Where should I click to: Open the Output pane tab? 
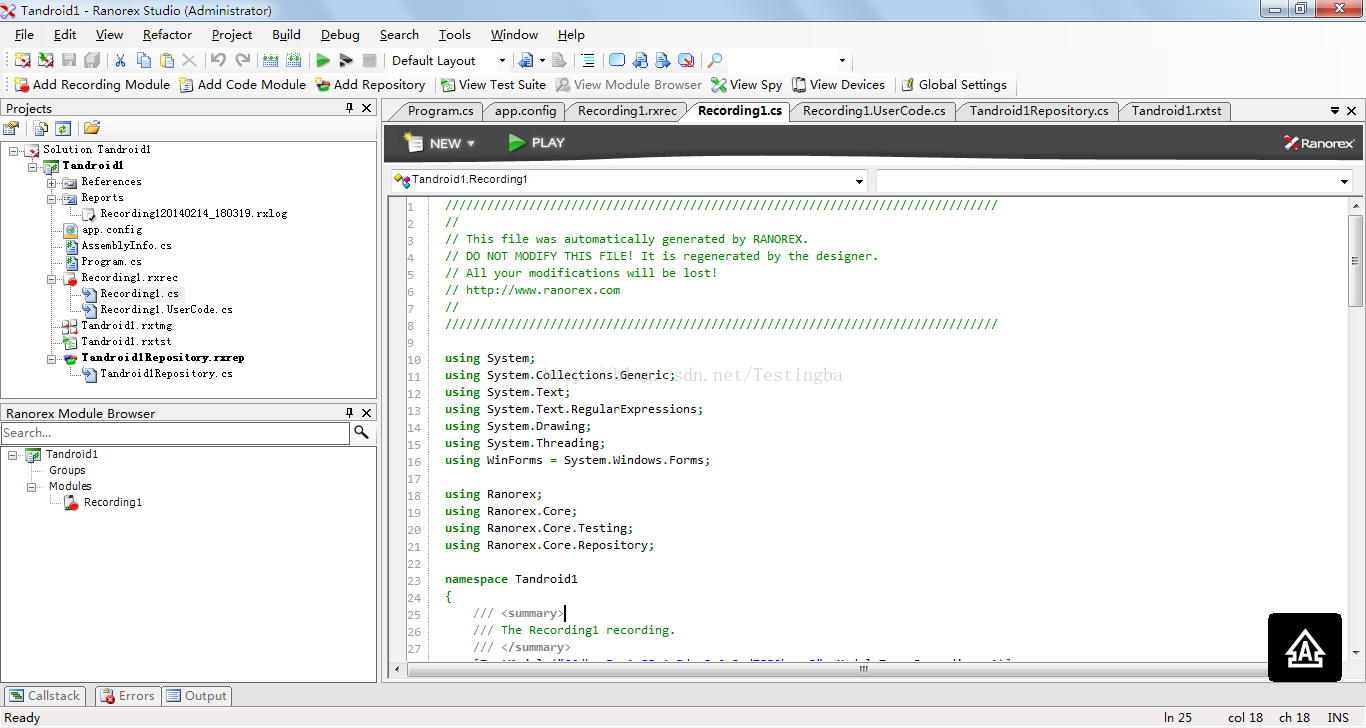pyautogui.click(x=197, y=696)
